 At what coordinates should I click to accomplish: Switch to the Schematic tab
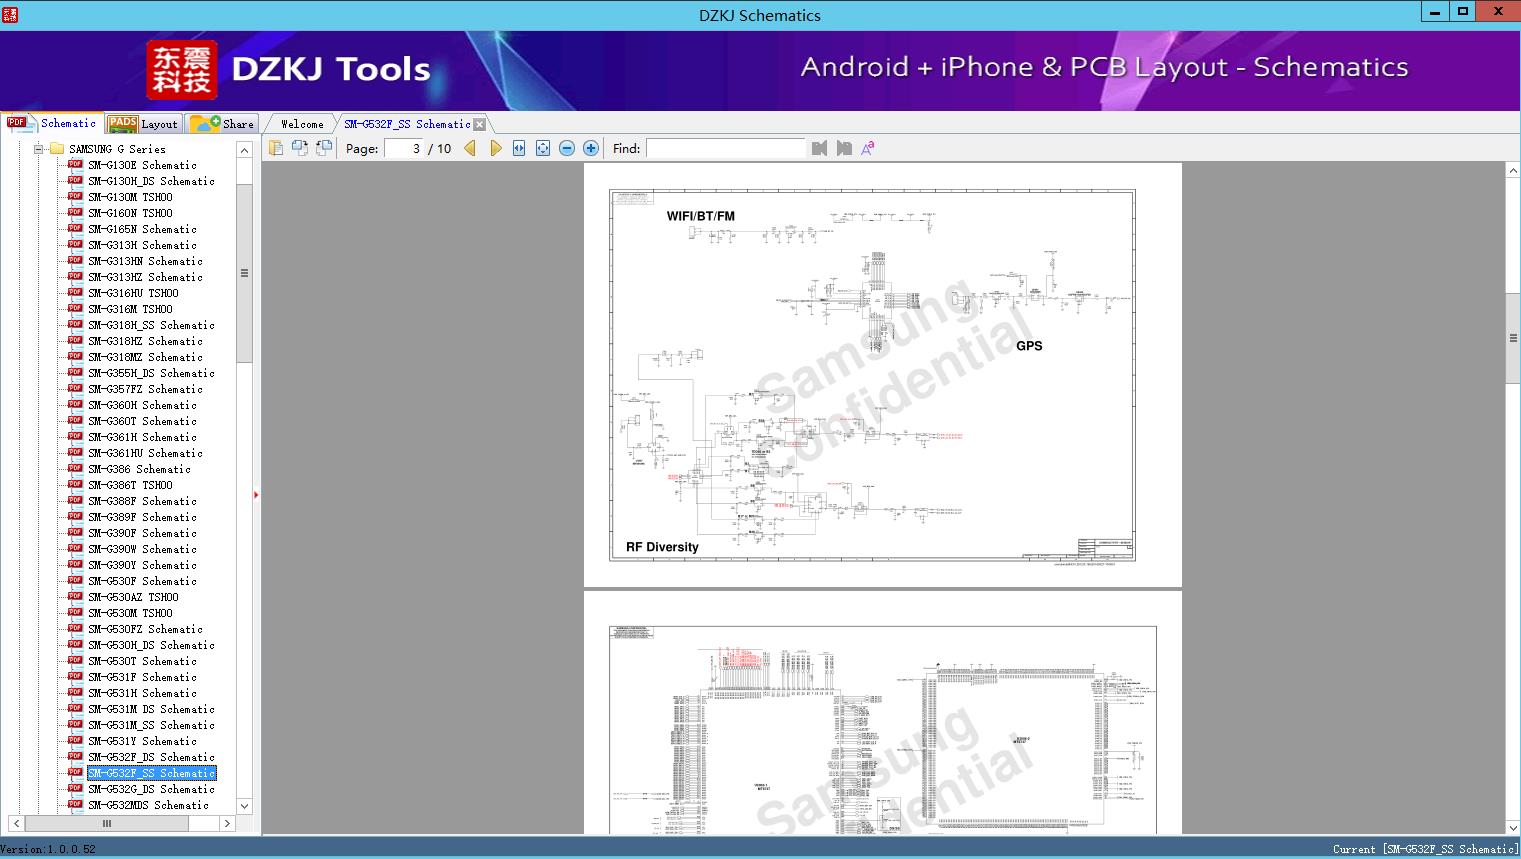point(52,123)
